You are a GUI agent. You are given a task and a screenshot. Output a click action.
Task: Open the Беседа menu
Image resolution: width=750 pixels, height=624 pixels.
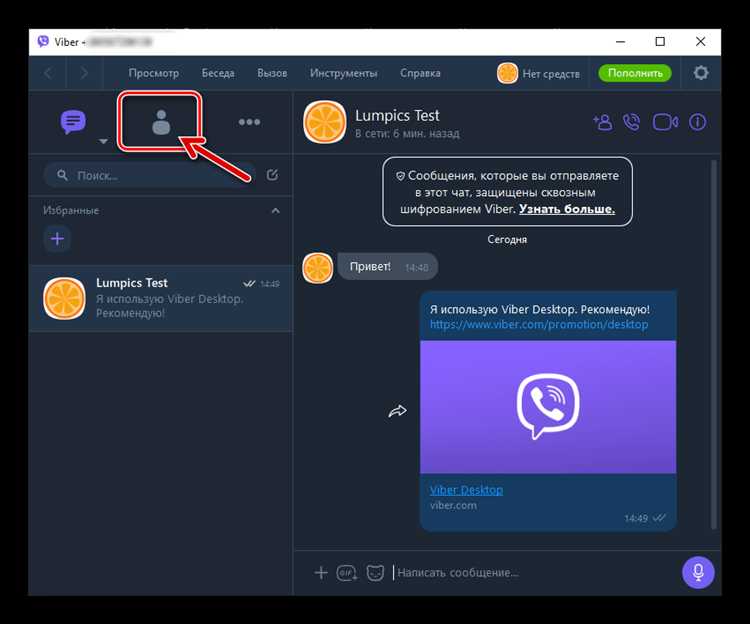tap(218, 73)
